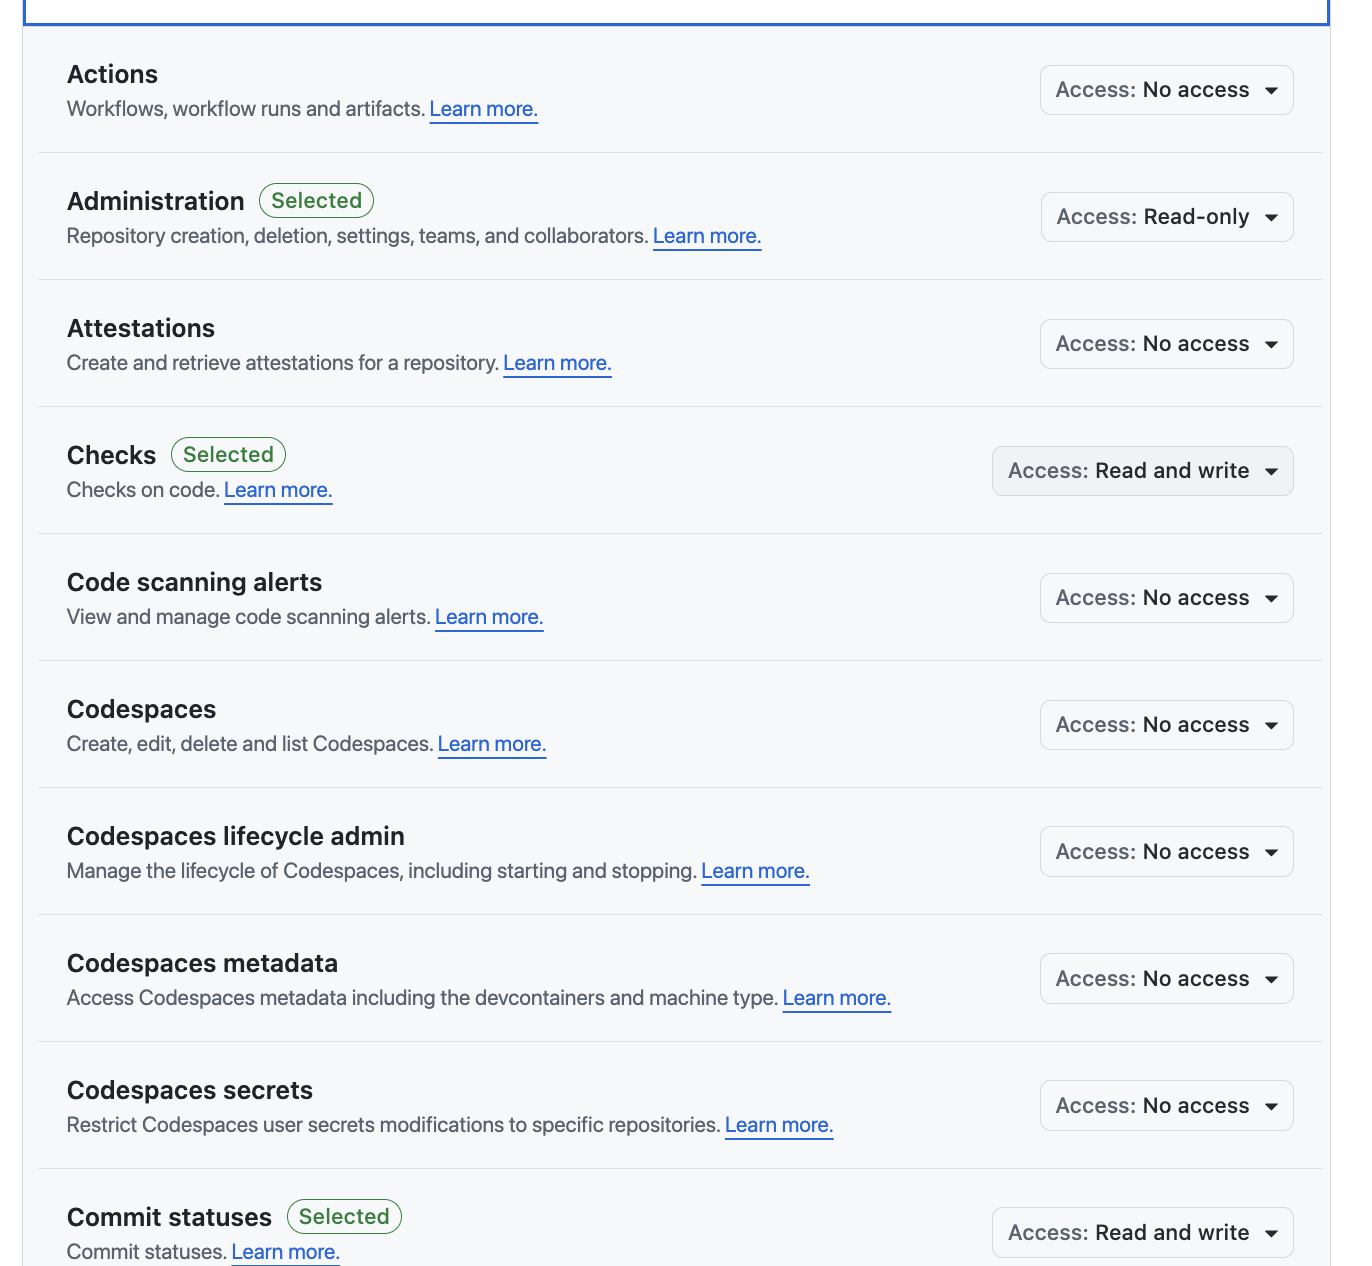The image size is (1372, 1266).
Task: Follow Learn more for Commit statuses
Action: (x=285, y=1252)
